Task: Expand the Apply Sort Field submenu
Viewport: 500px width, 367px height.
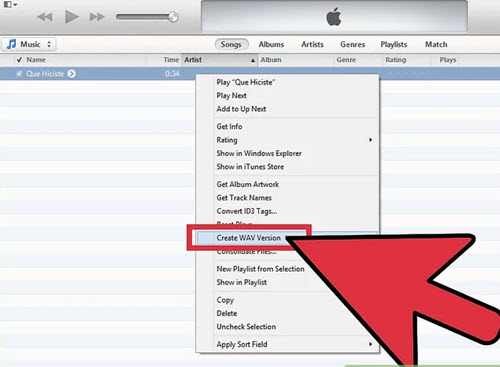Action: coord(287,344)
